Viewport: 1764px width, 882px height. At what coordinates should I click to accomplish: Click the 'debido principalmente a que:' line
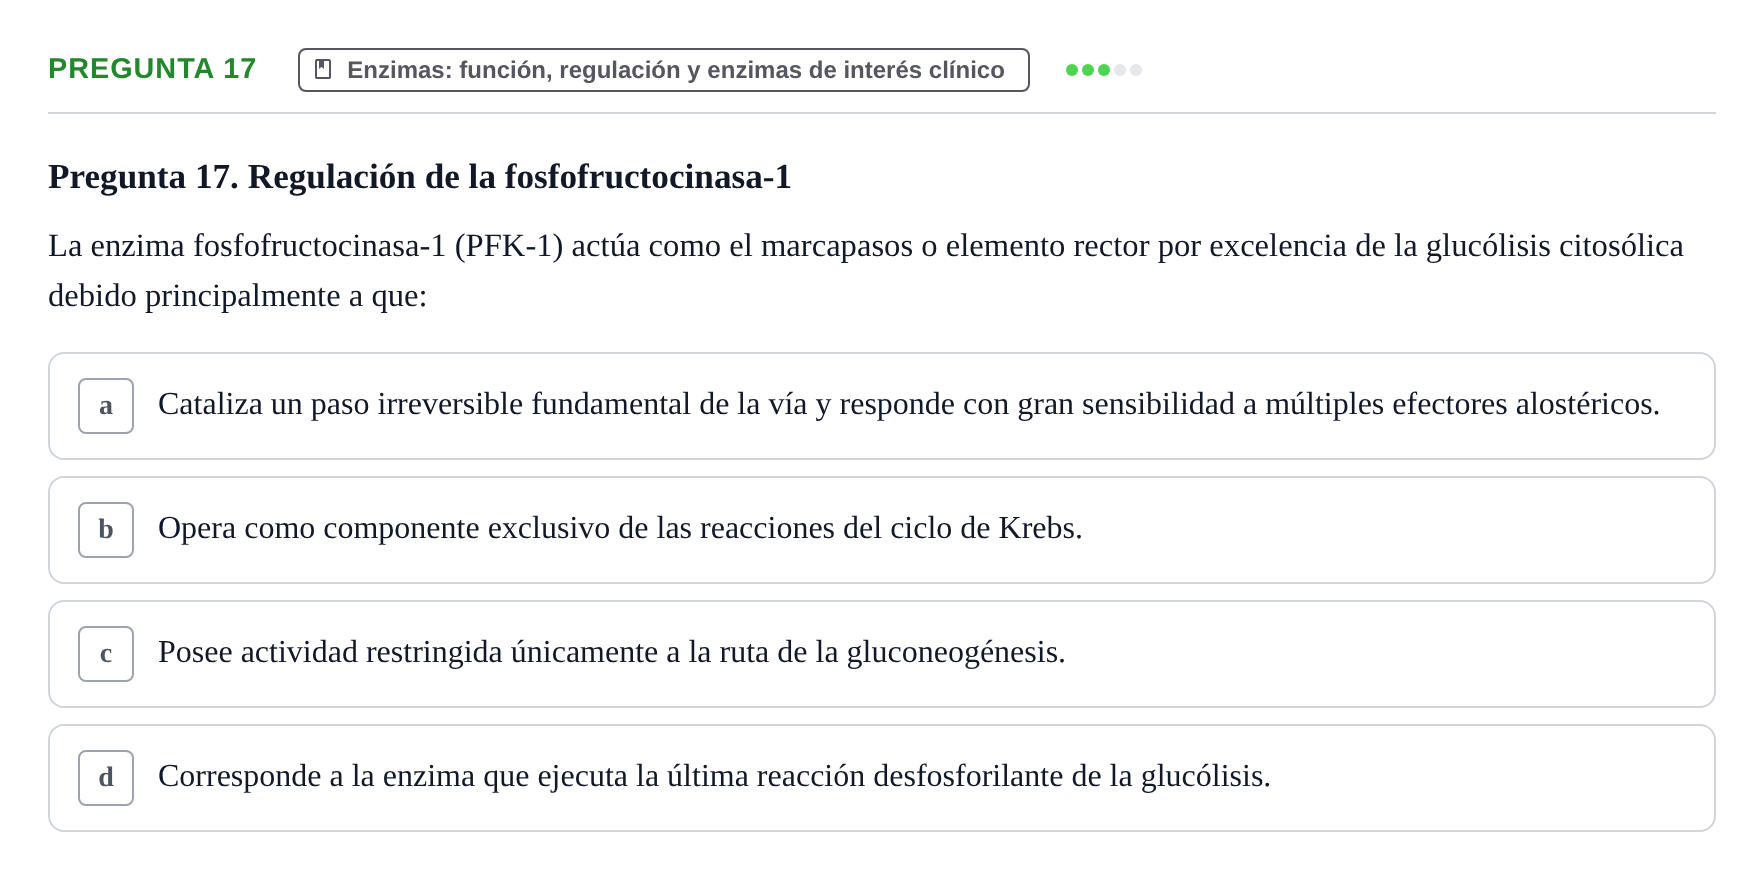(238, 296)
